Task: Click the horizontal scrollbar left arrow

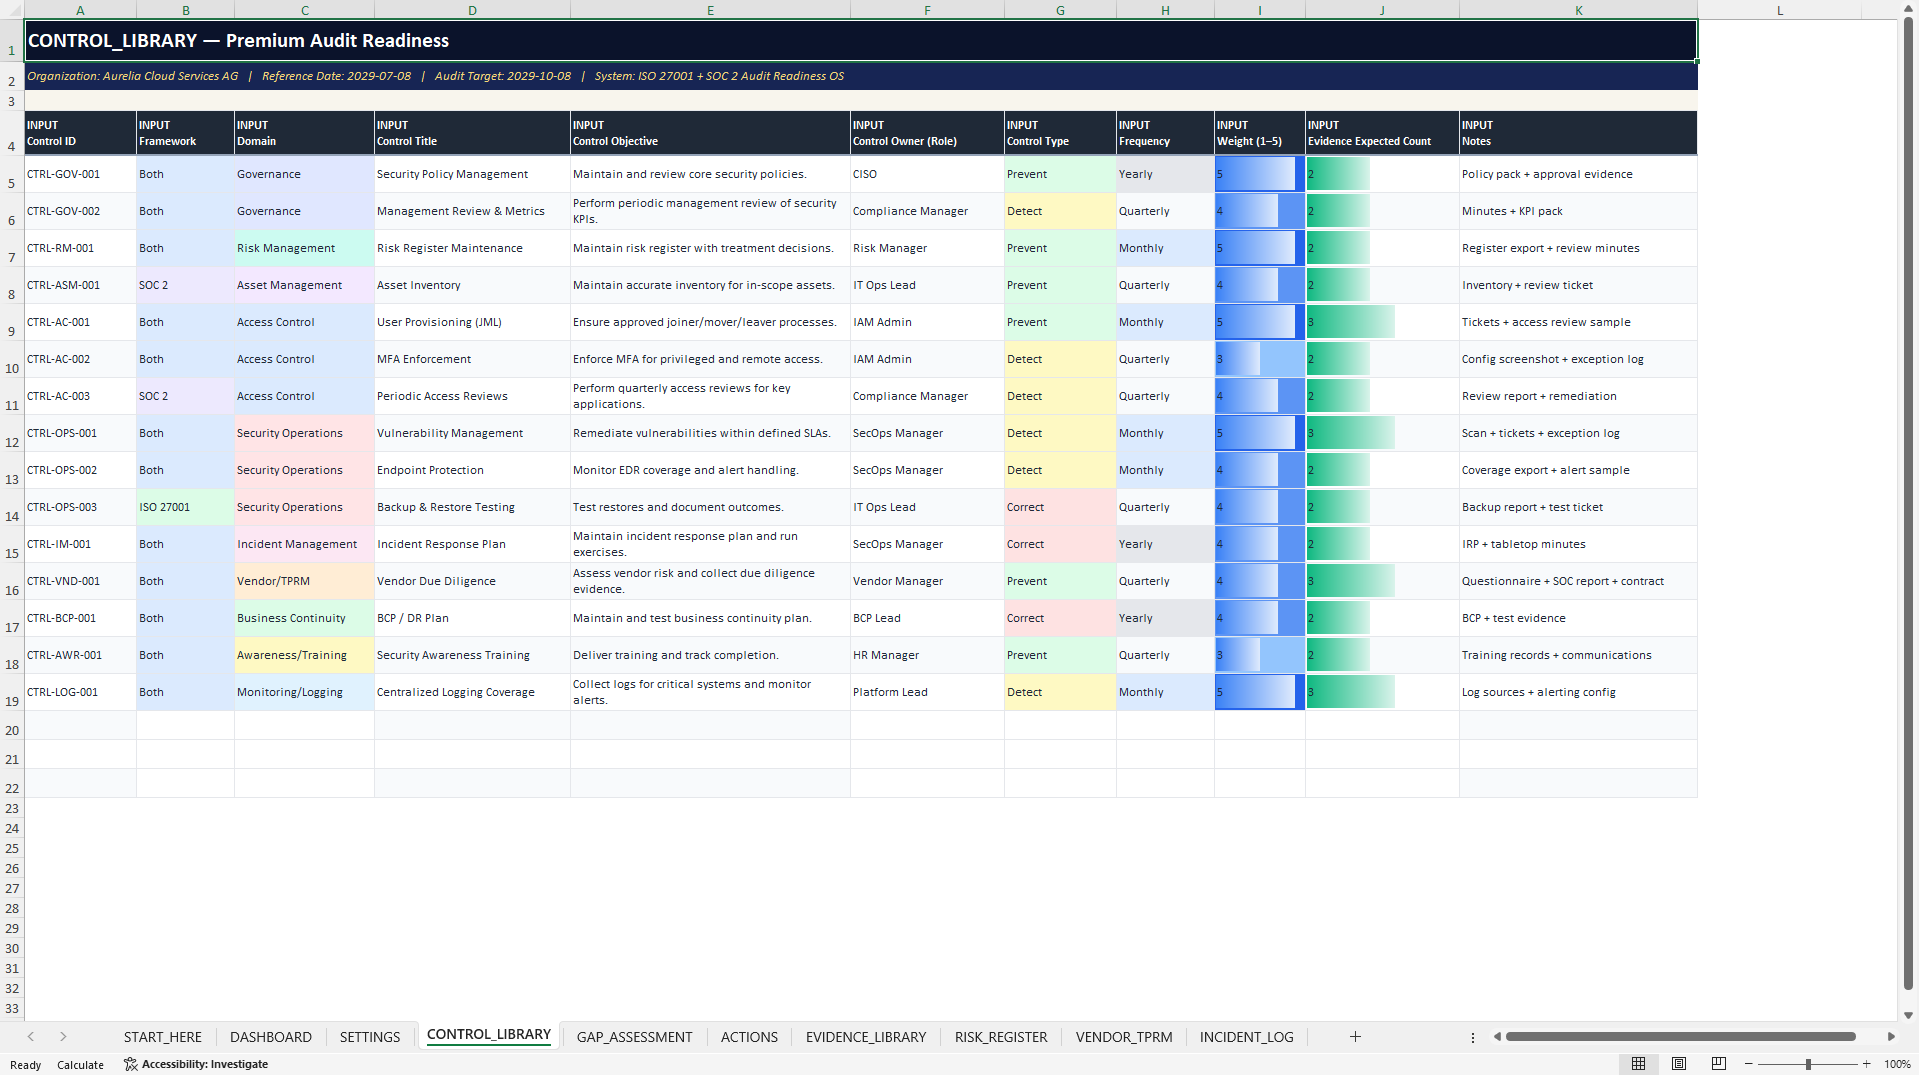Action: point(1497,1037)
